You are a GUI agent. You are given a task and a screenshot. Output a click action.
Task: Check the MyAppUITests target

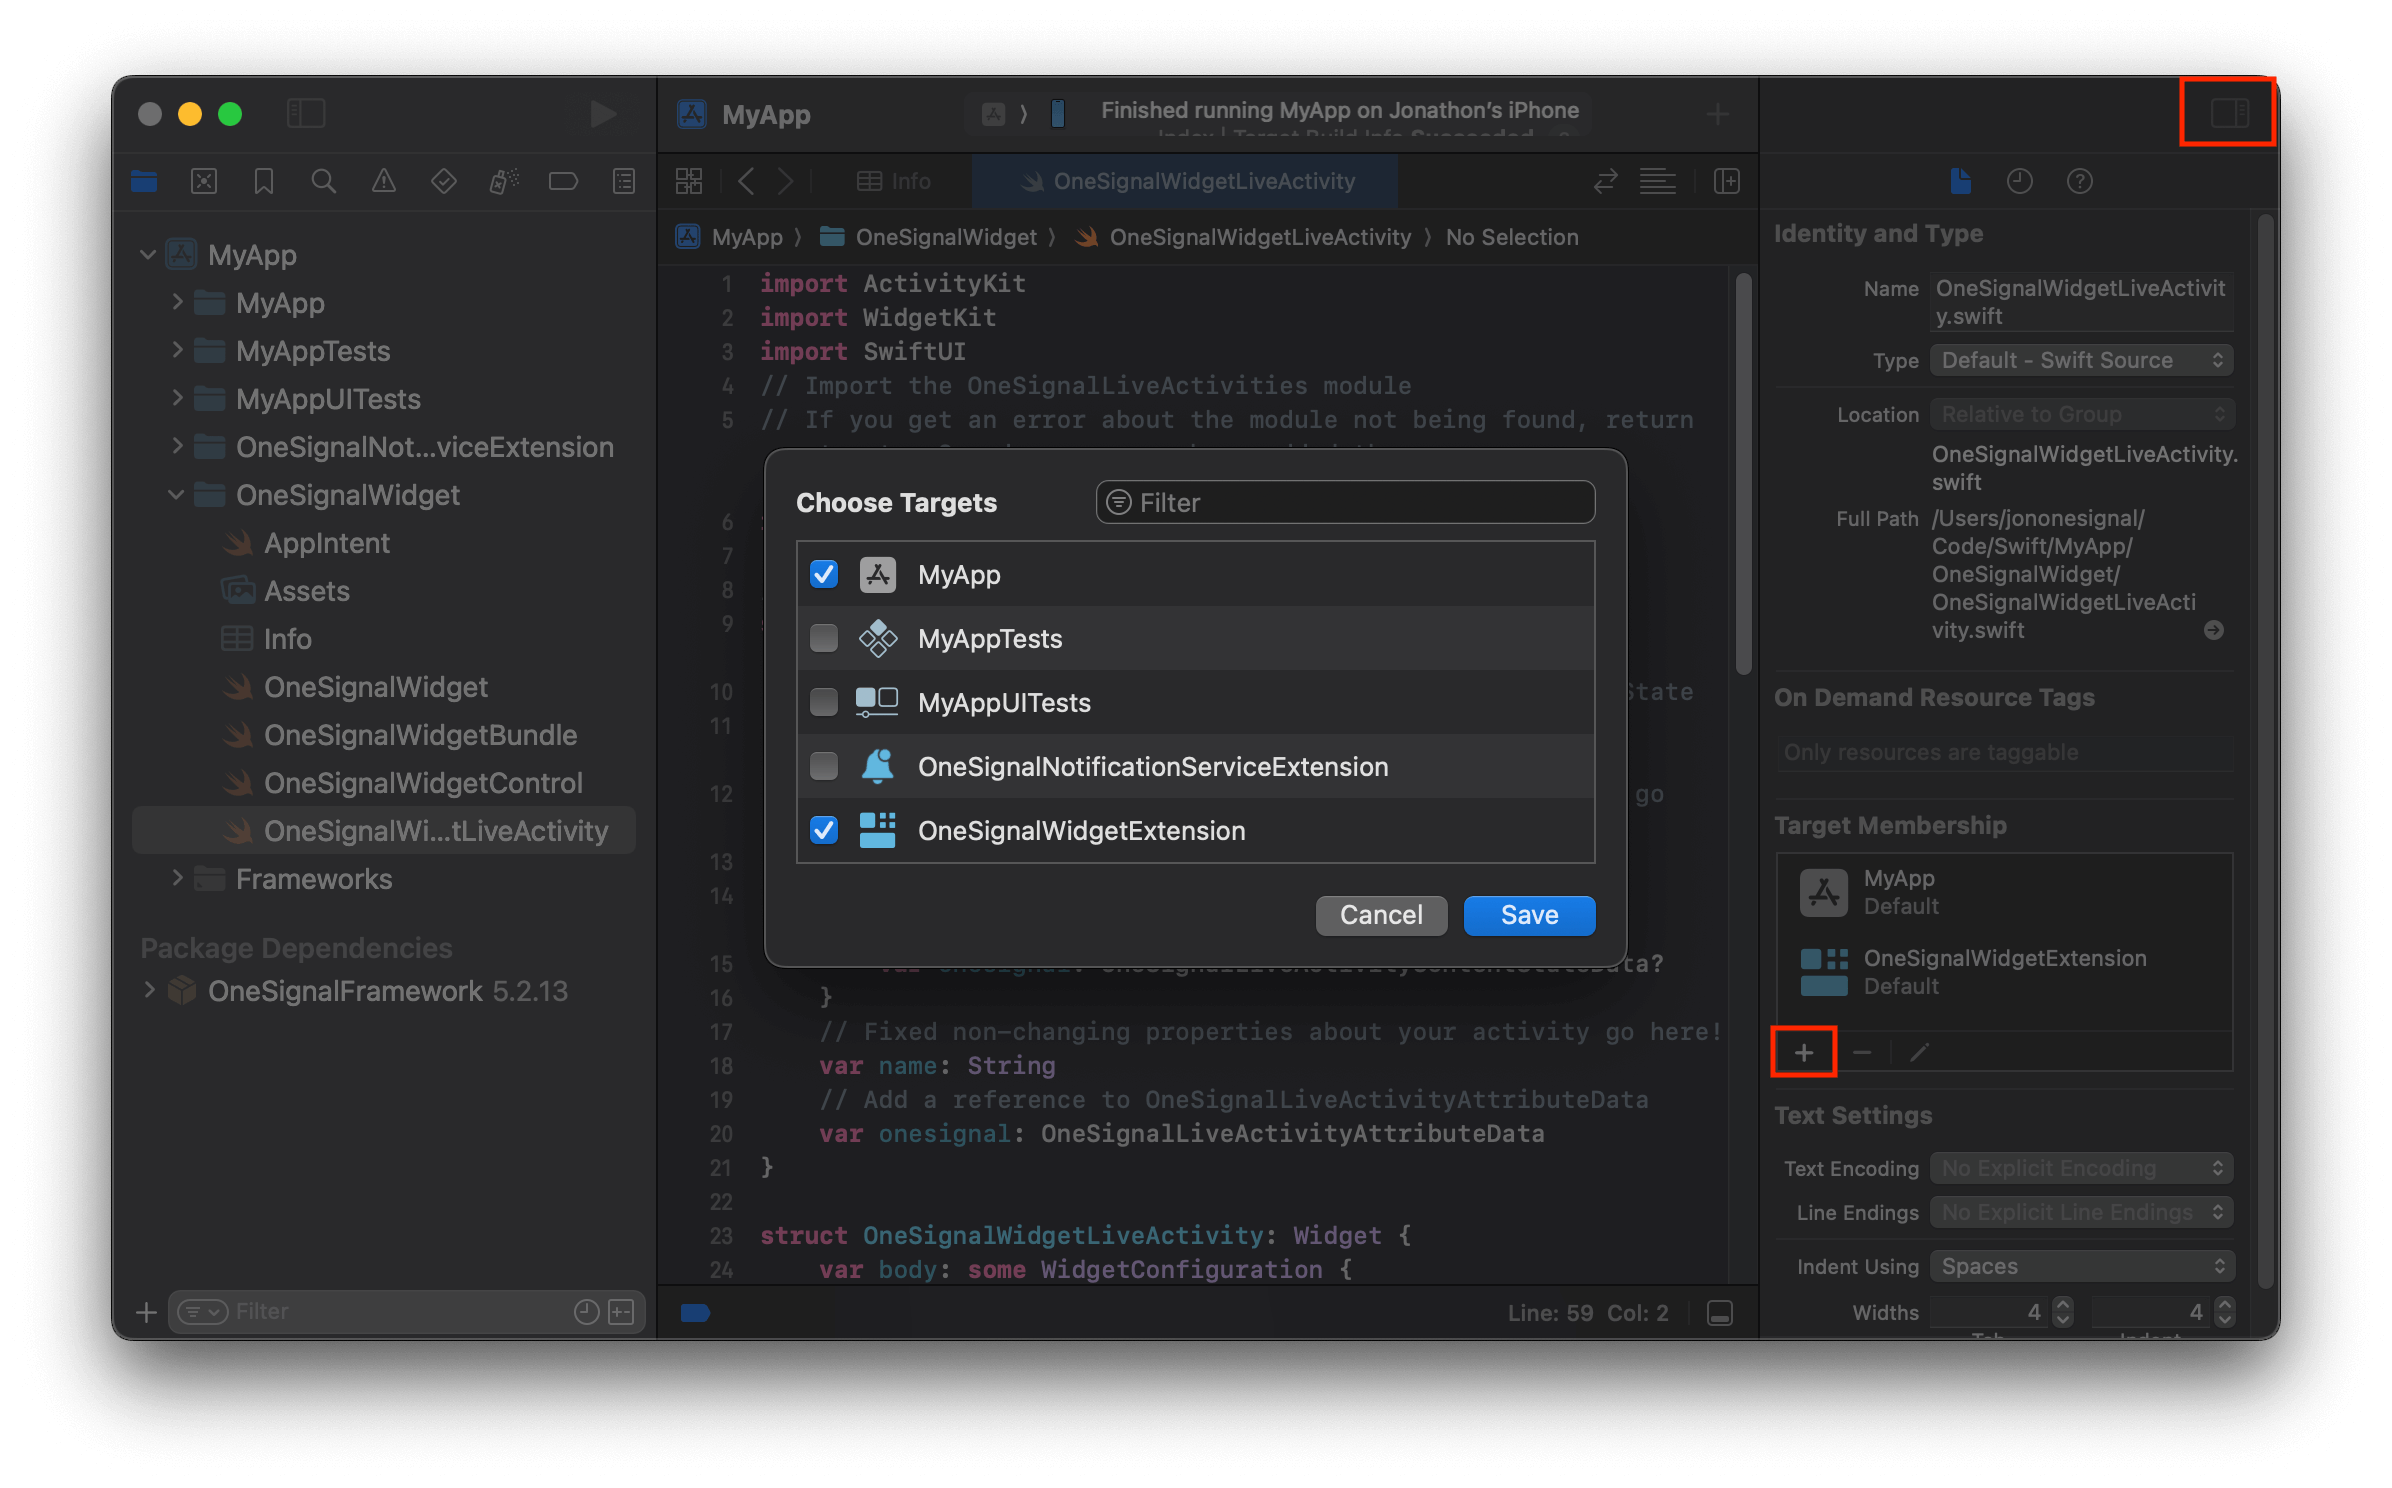tap(824, 702)
